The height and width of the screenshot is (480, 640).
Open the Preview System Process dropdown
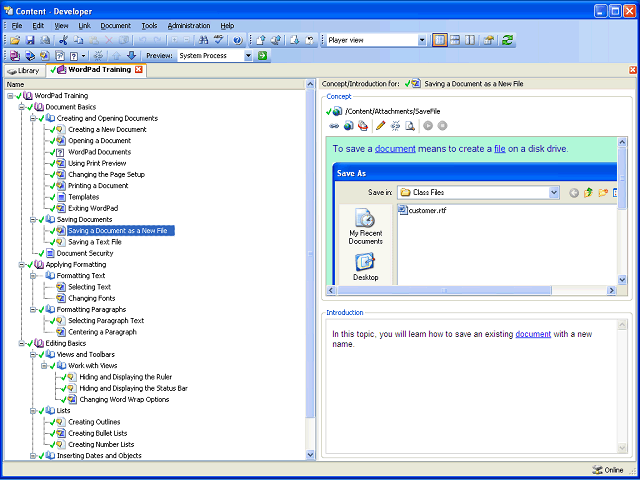coord(248,56)
